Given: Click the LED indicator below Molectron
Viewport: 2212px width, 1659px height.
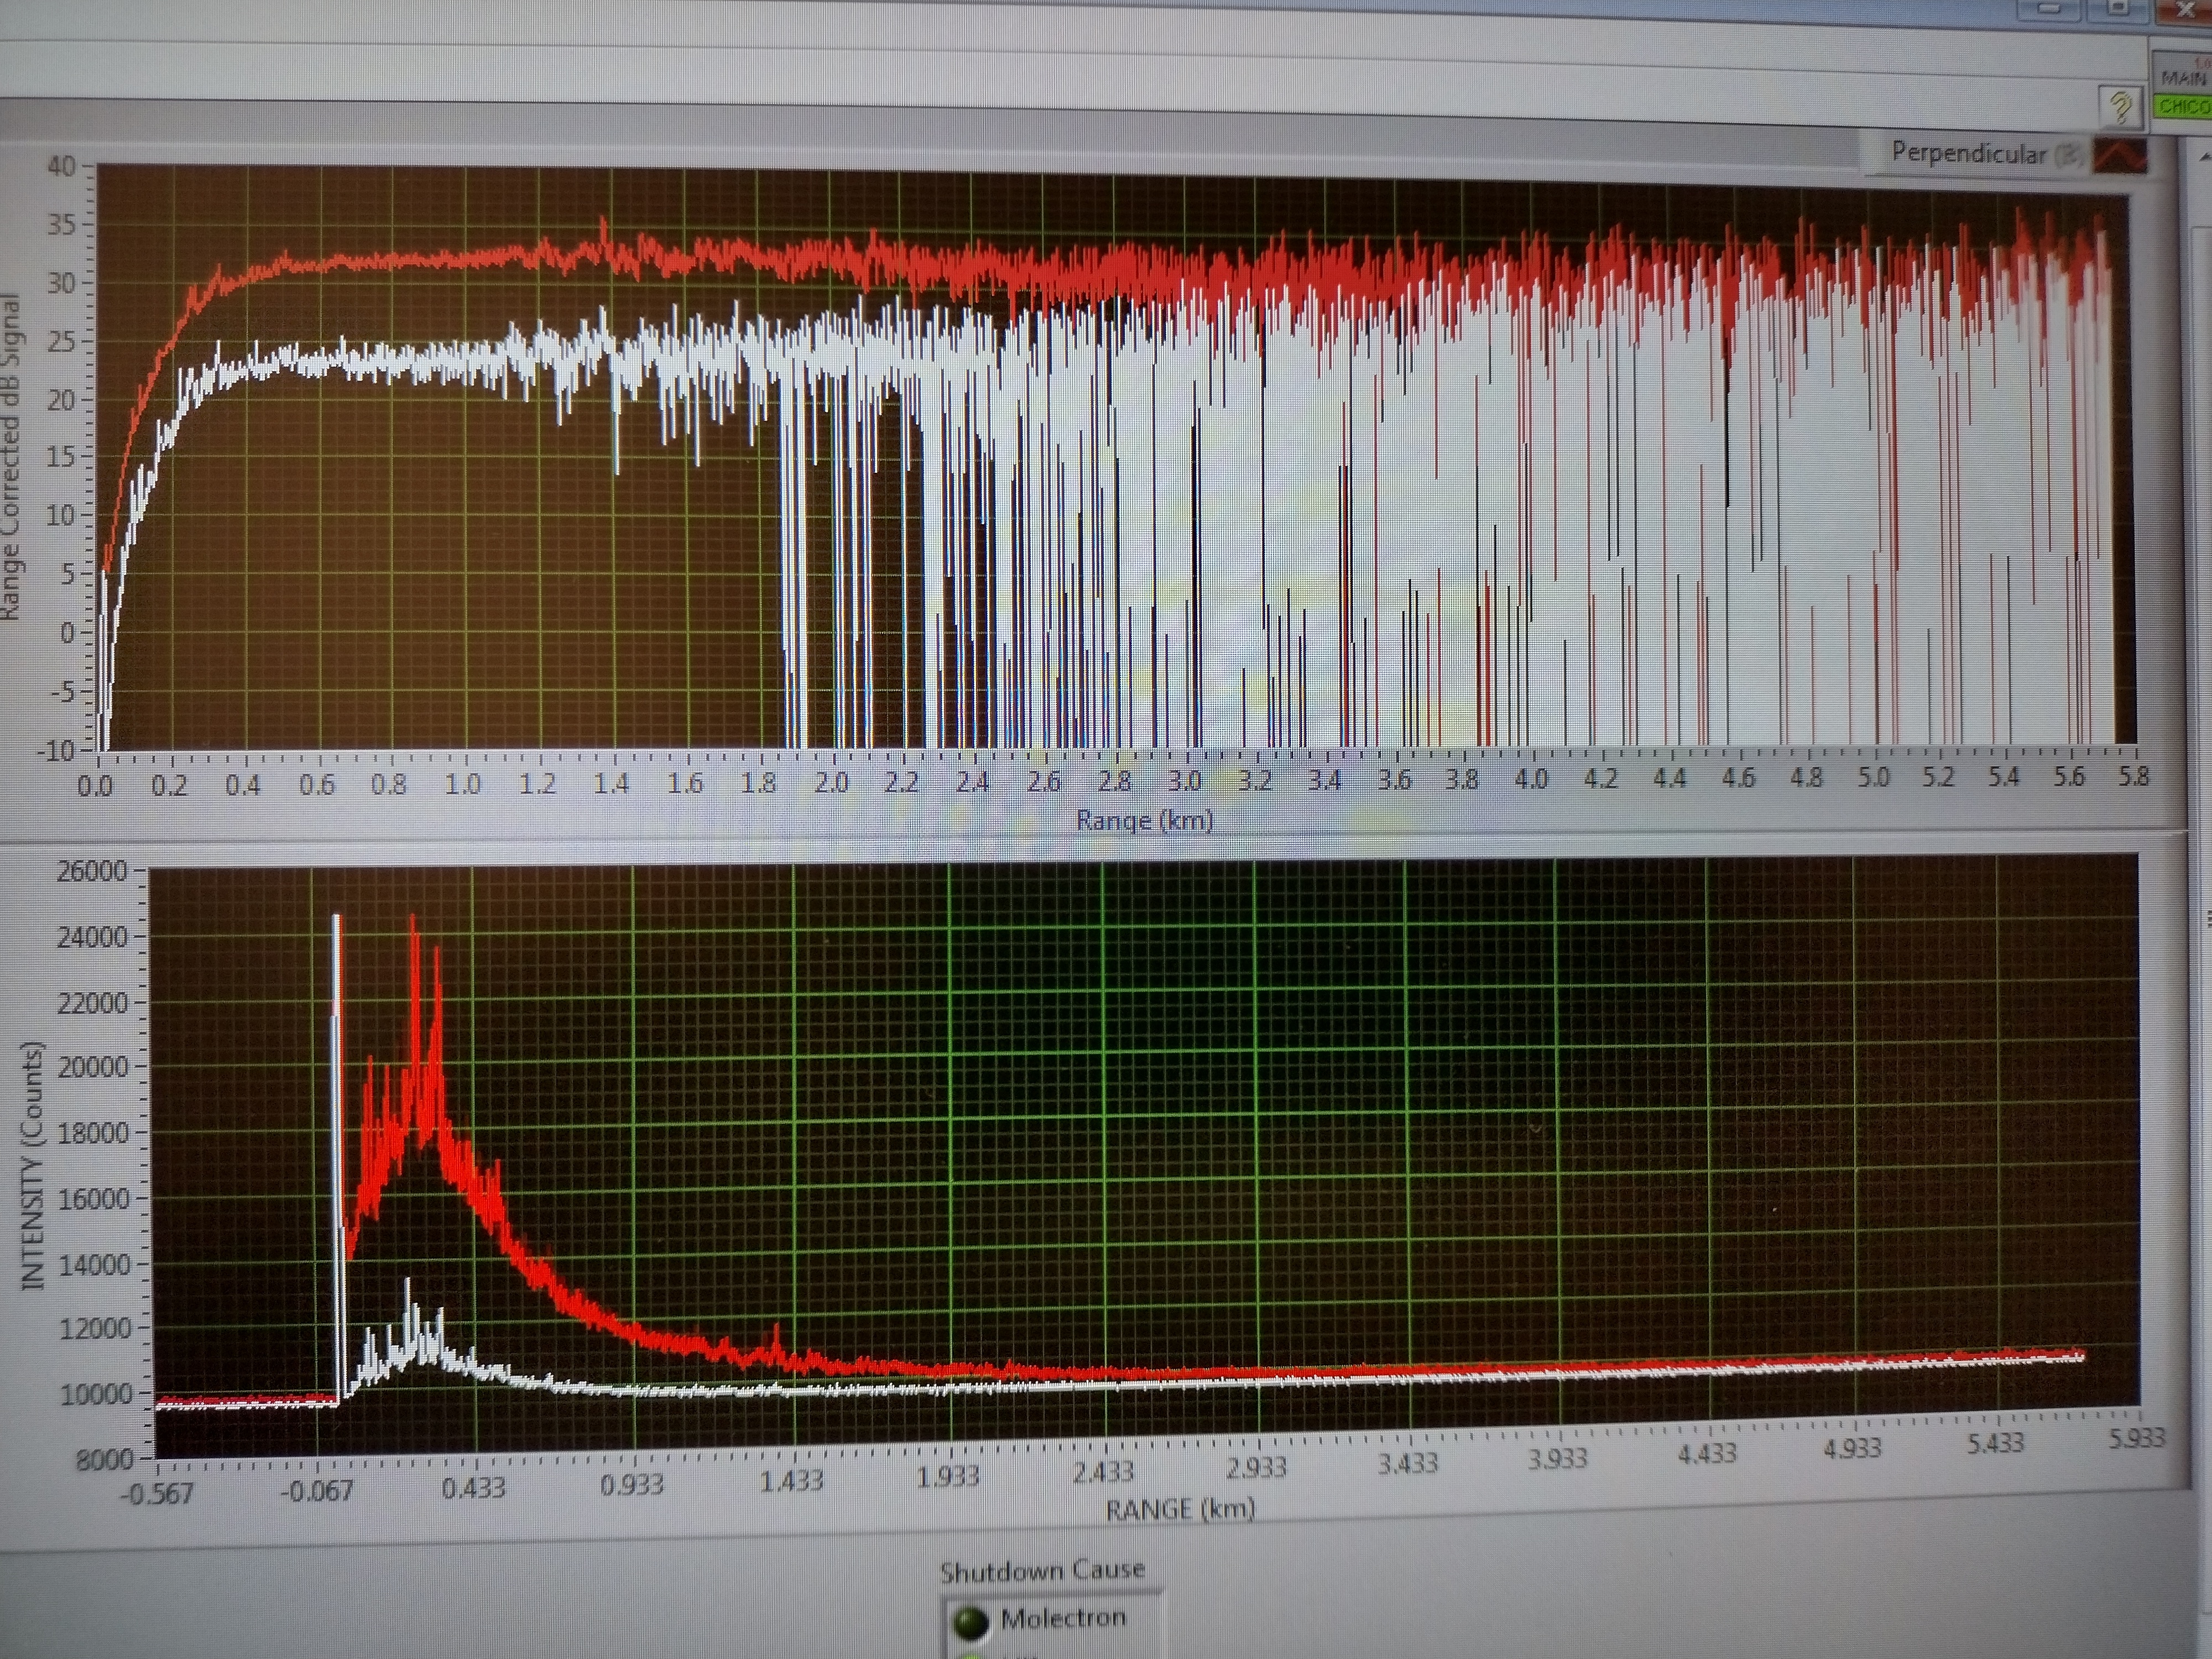Looking at the screenshot, I should pos(970,1655).
